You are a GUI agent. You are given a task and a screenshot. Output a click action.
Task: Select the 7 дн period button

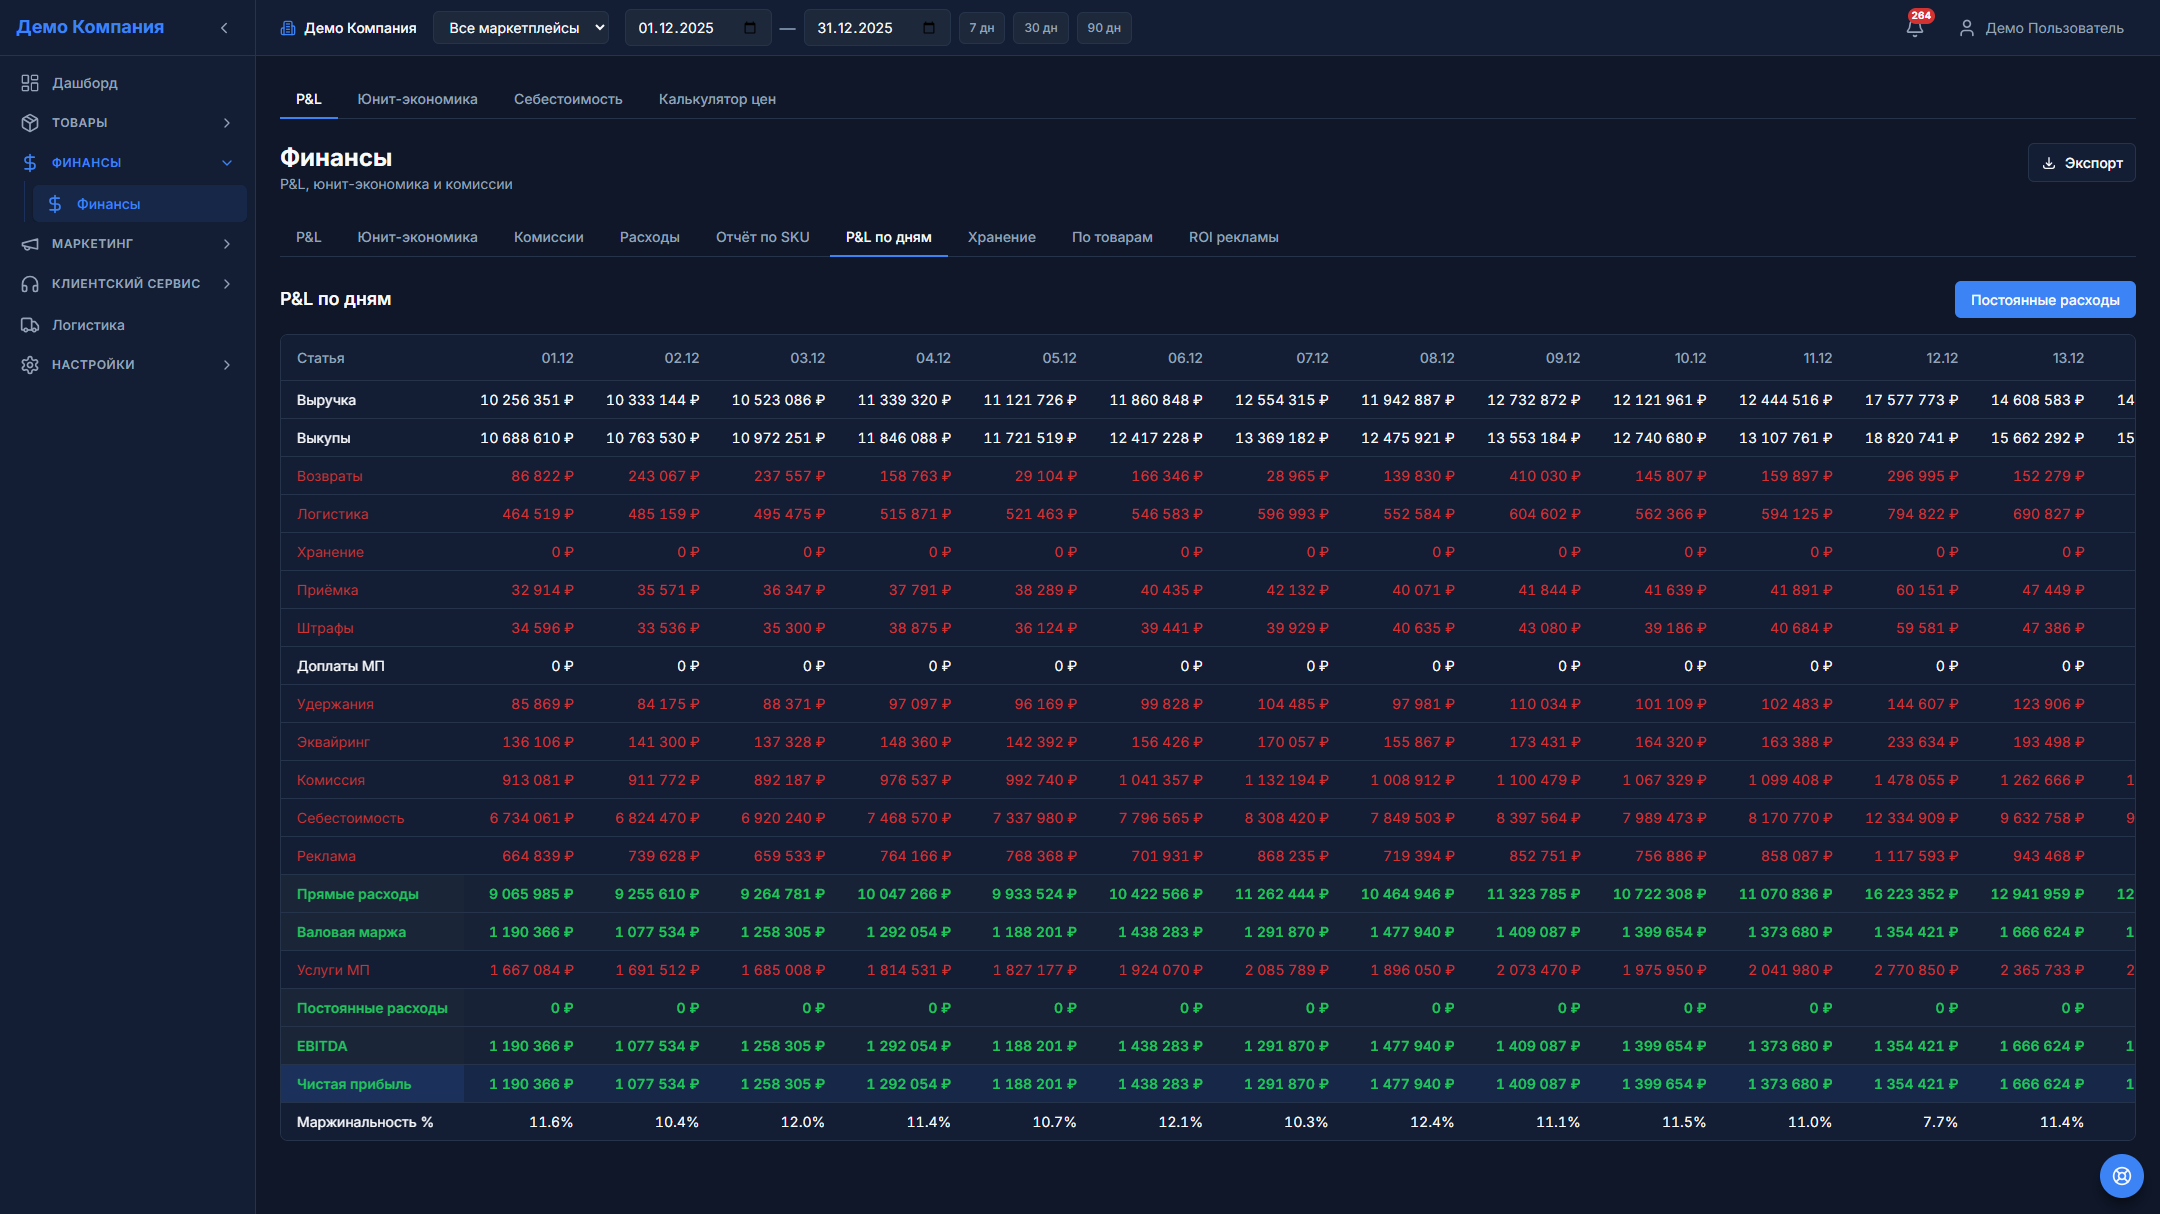pos(981,28)
